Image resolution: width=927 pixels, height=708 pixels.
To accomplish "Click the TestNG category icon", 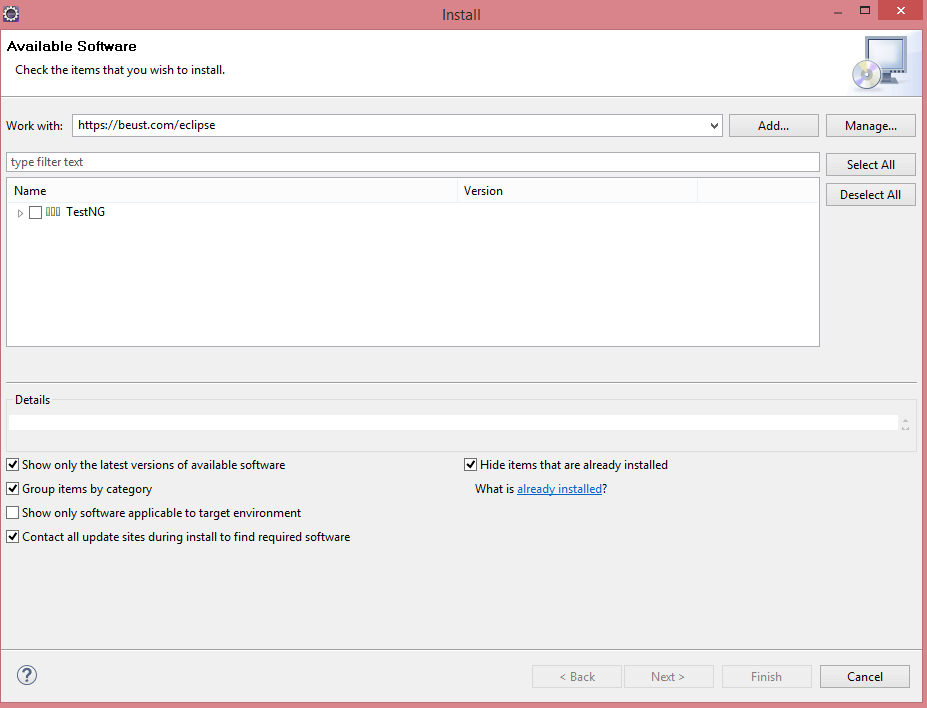I will 53,212.
